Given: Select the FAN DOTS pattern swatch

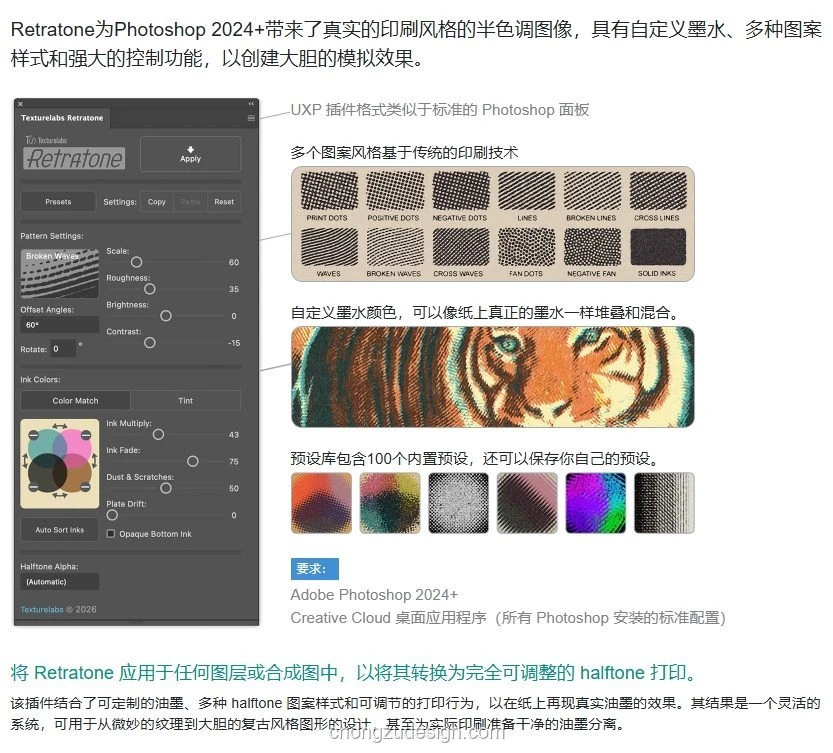Looking at the screenshot, I should tap(526, 247).
